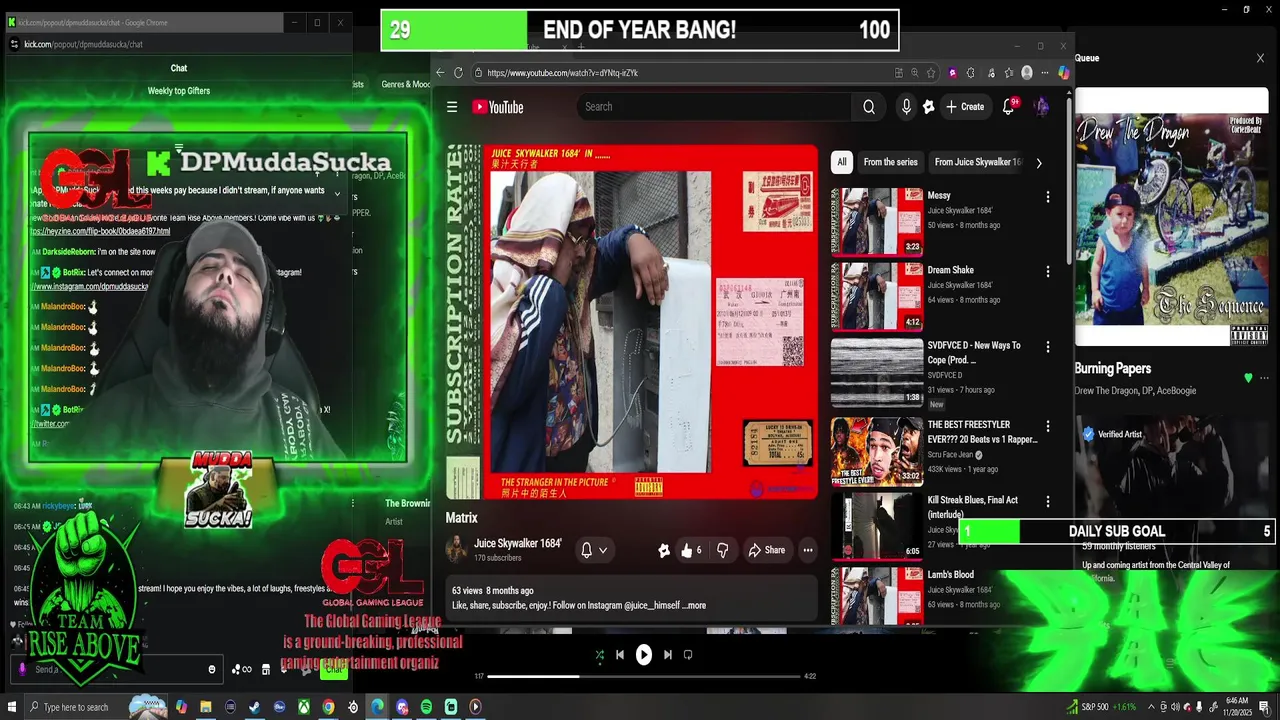Open the Copilot icon in the browser toolbar
The height and width of the screenshot is (720, 1280).
(1063, 73)
